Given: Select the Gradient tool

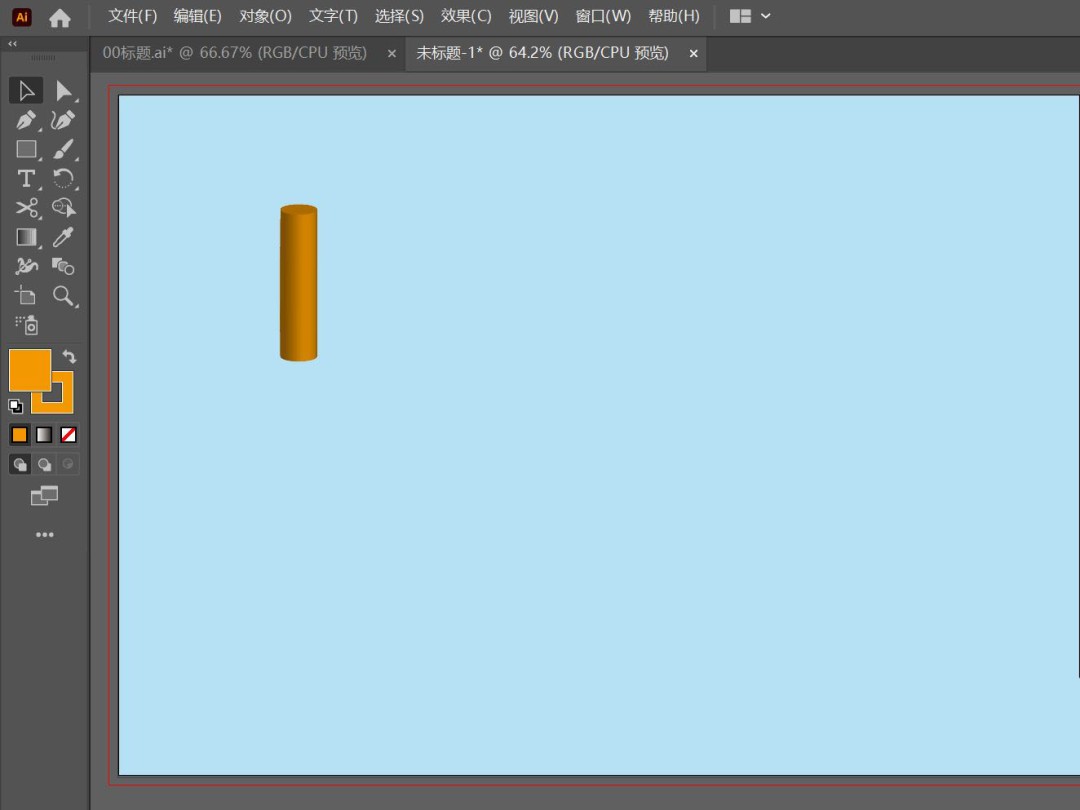Looking at the screenshot, I should click(x=26, y=237).
